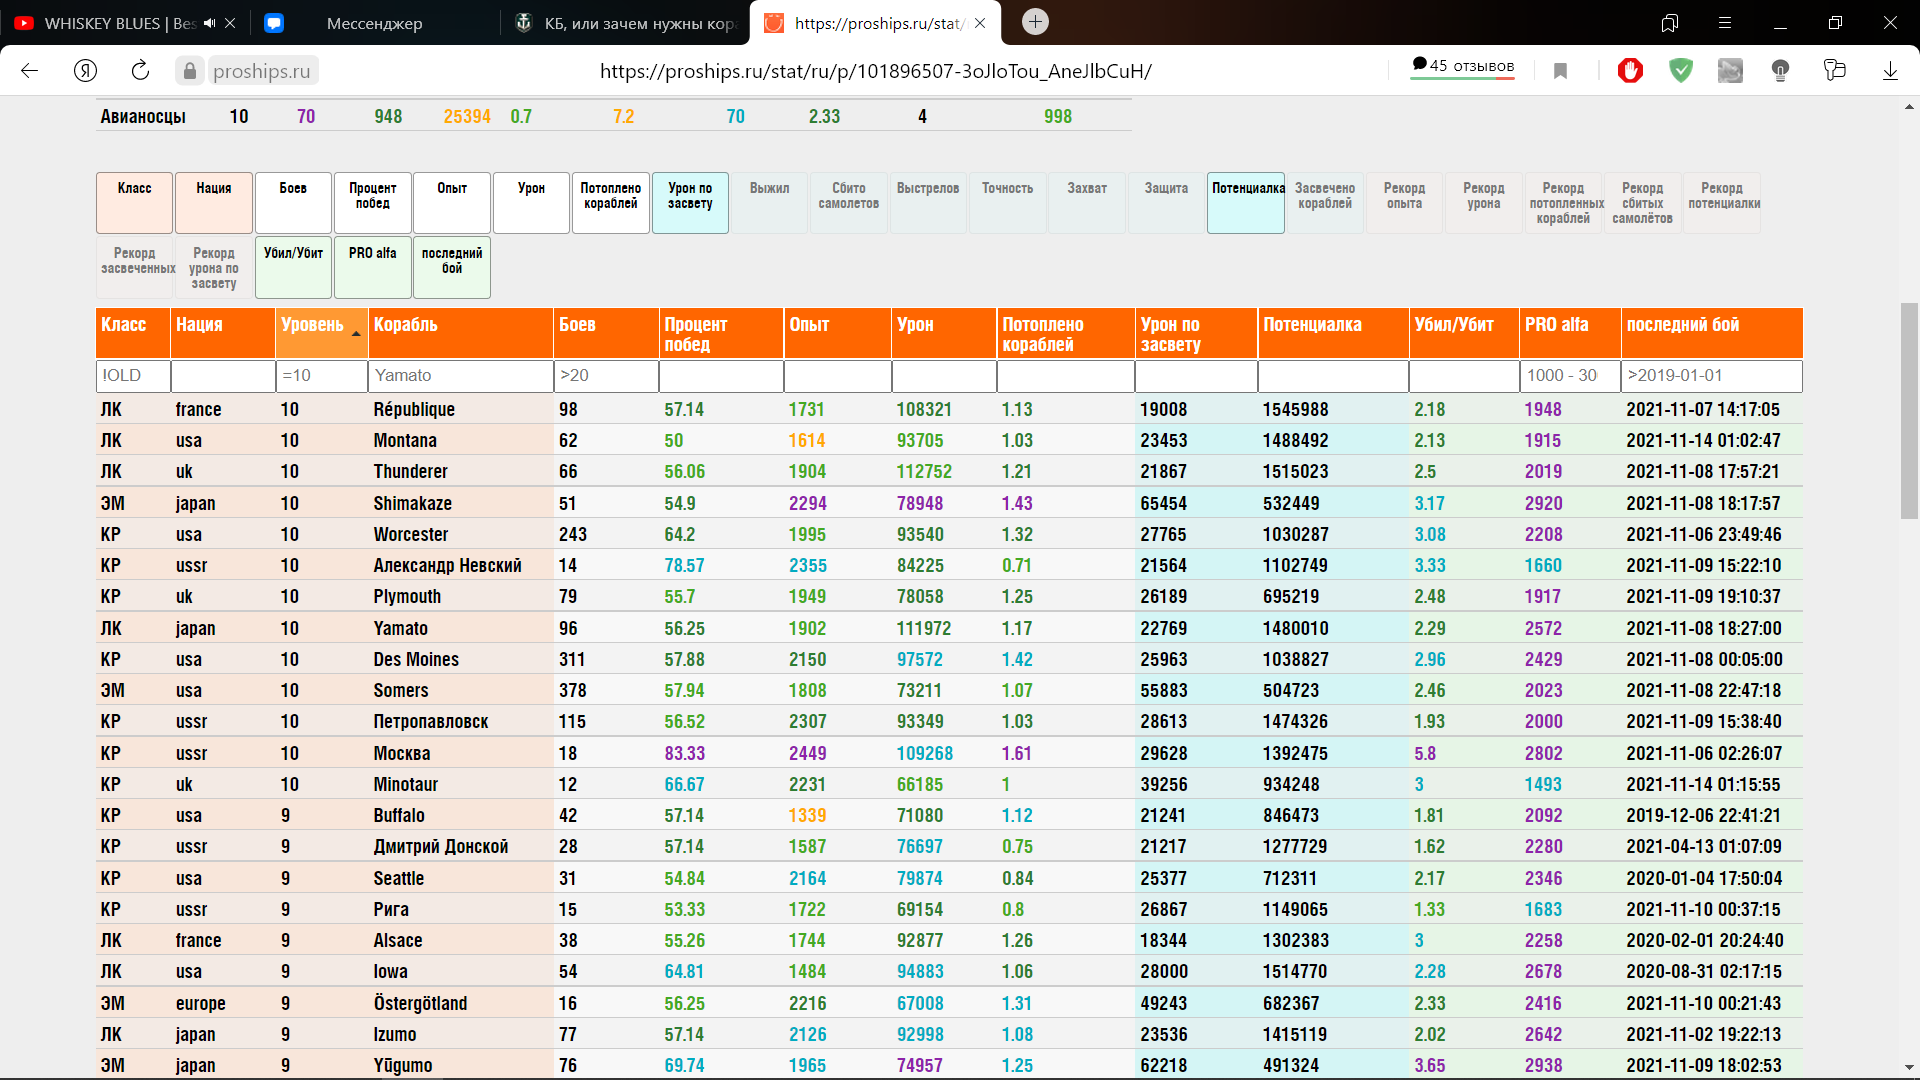Toggle the Потенциалка column button
Viewport: 1920px width, 1080px height.
click(1246, 203)
